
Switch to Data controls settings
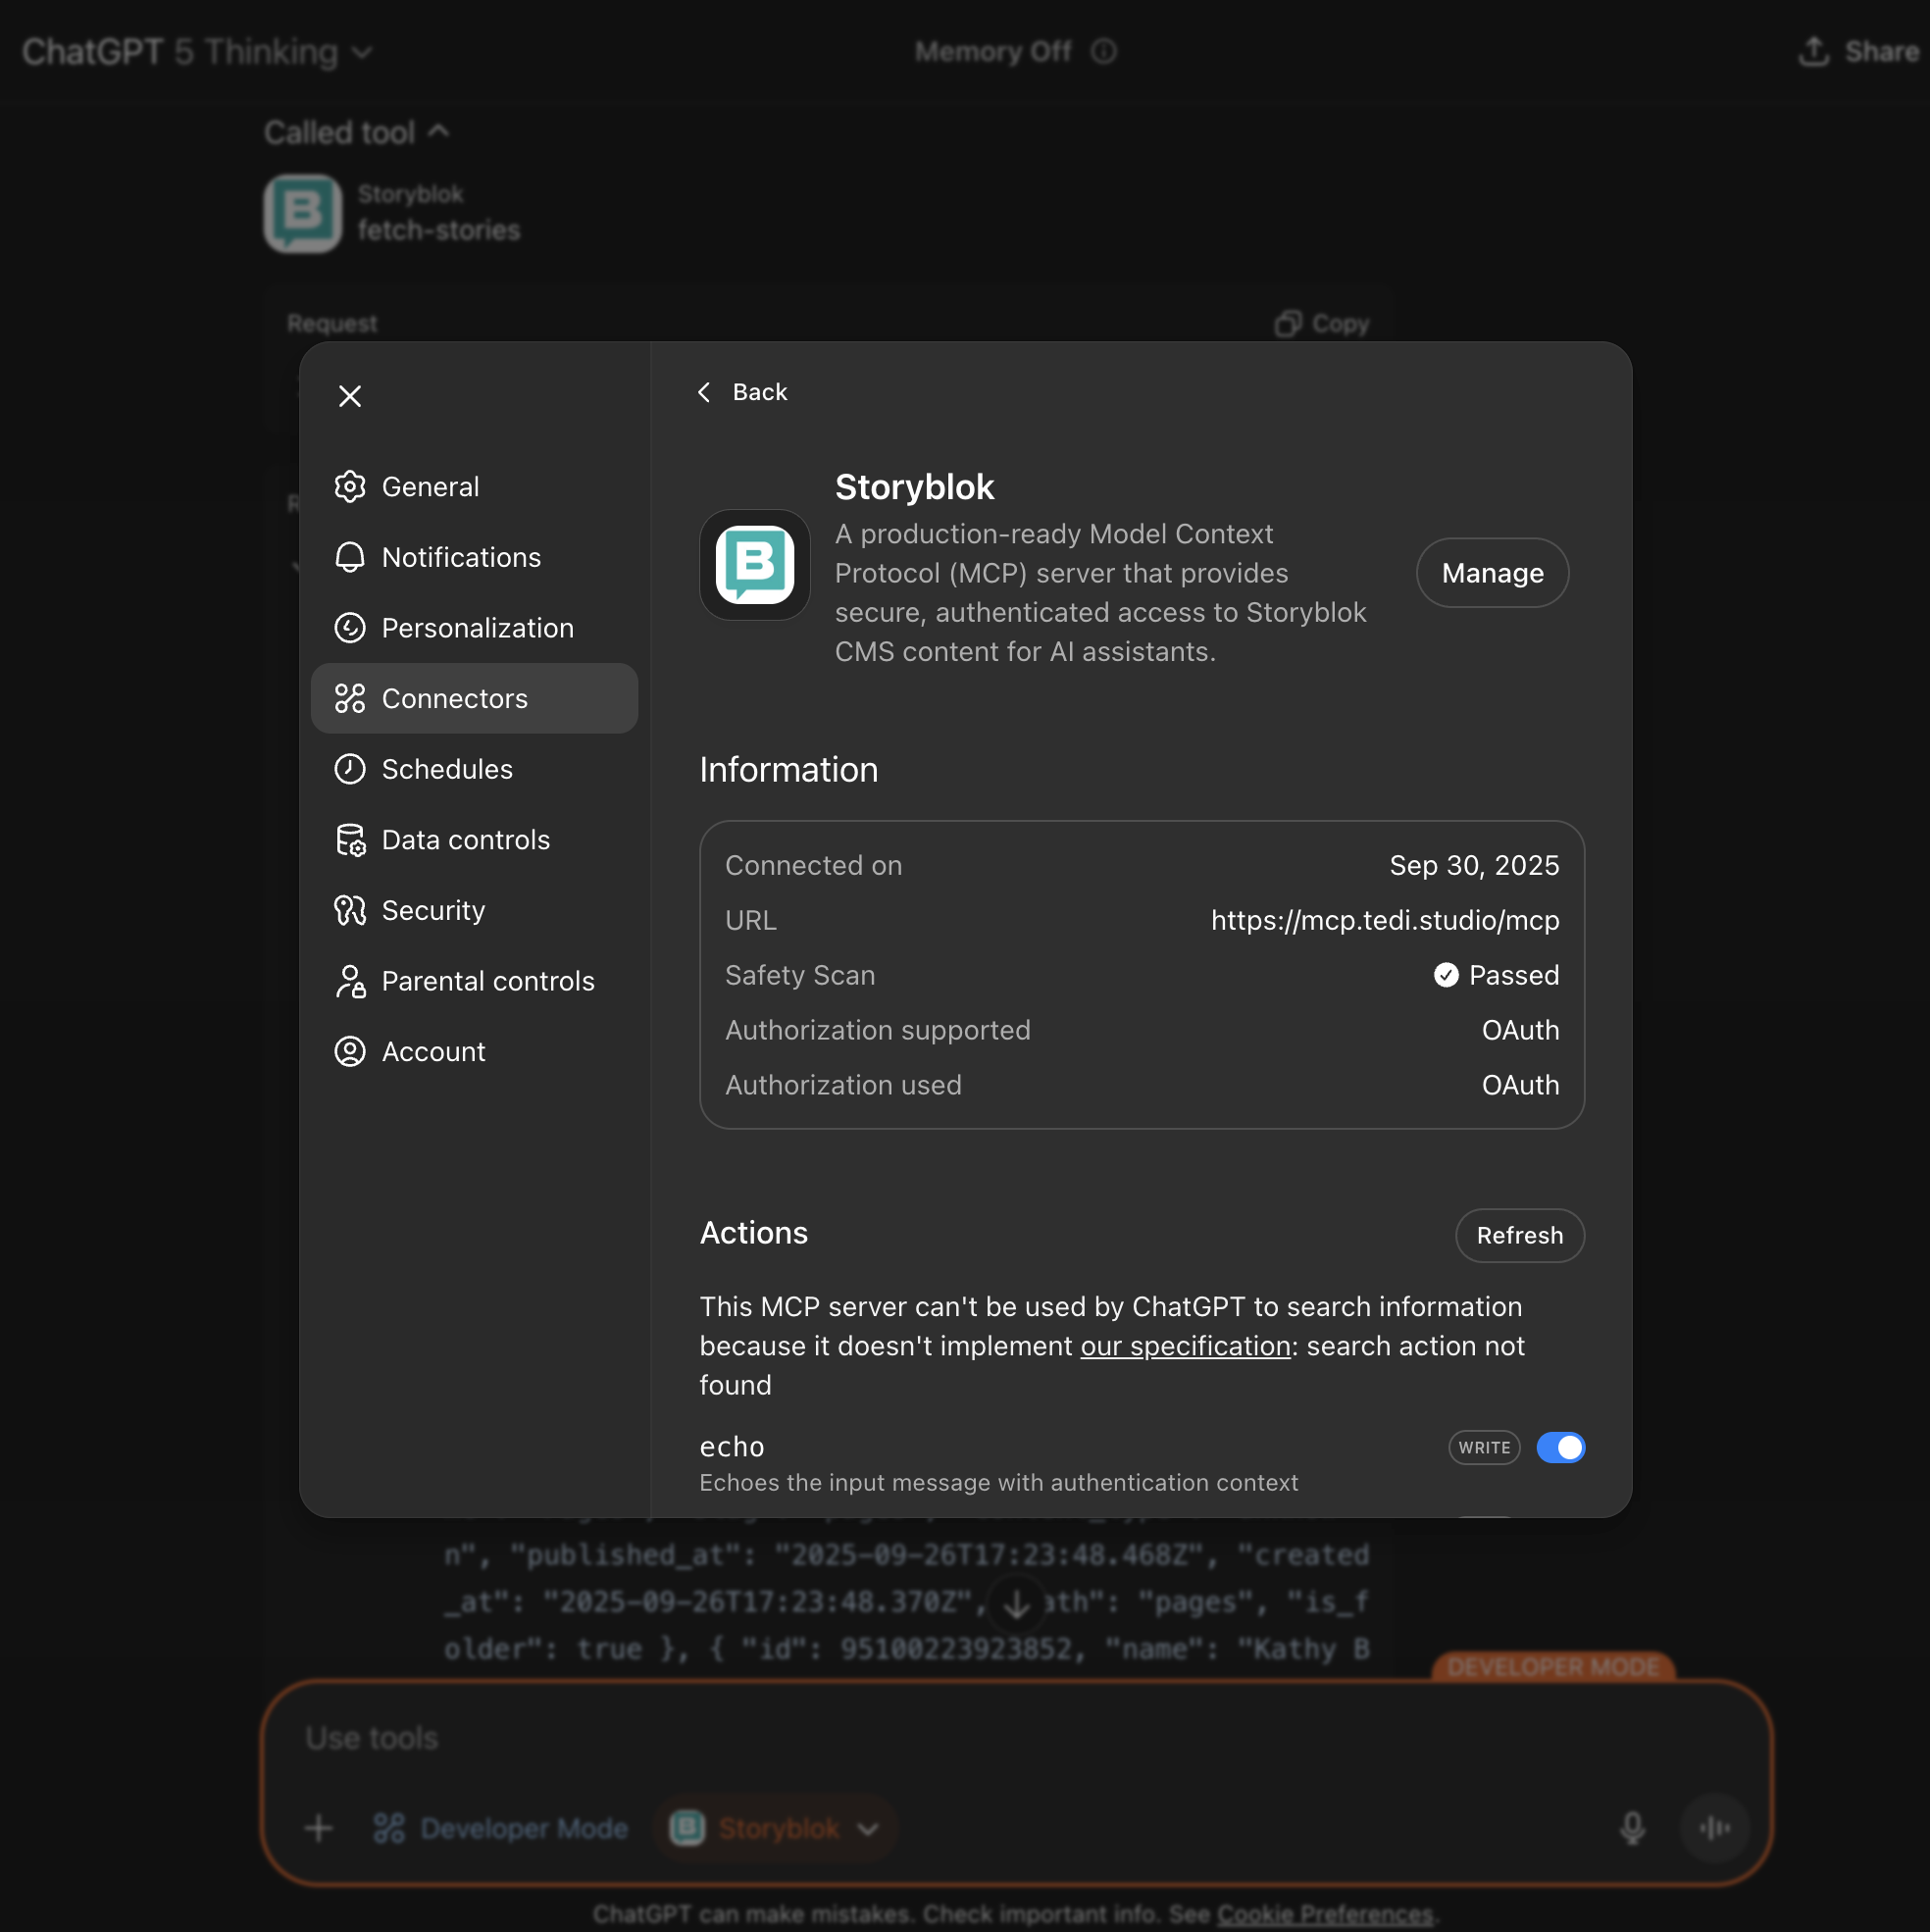click(465, 839)
